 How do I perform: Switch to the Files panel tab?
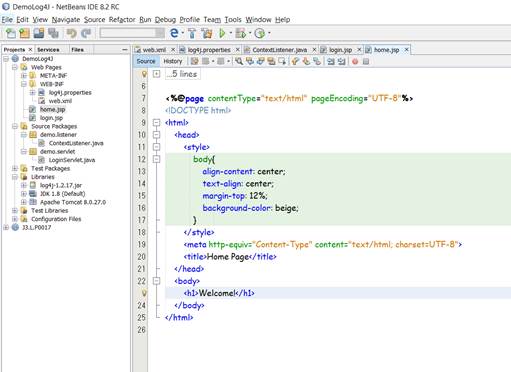point(77,50)
